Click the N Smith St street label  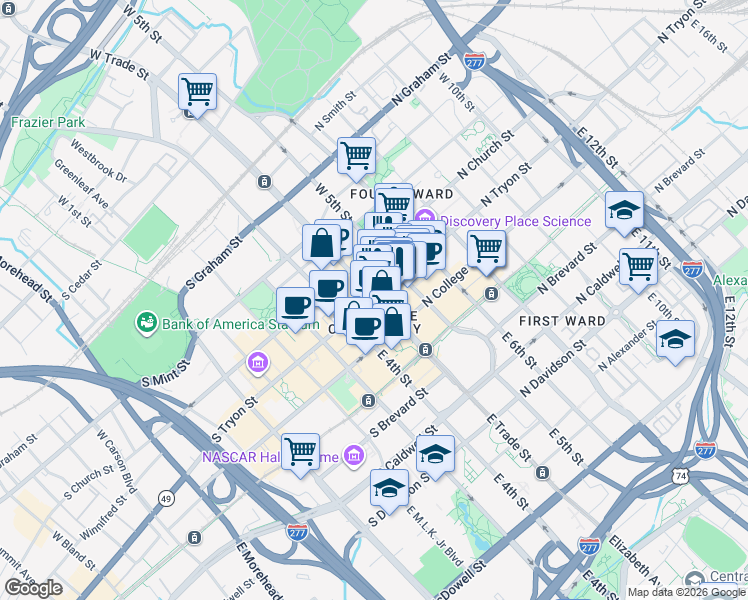[336, 111]
